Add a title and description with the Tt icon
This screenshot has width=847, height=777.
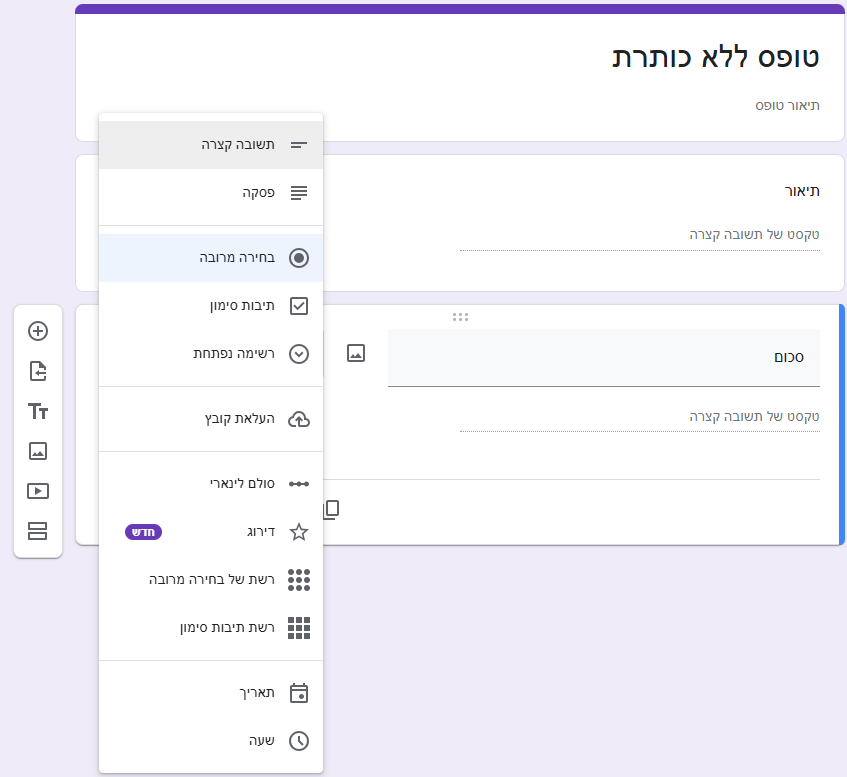(x=37, y=411)
